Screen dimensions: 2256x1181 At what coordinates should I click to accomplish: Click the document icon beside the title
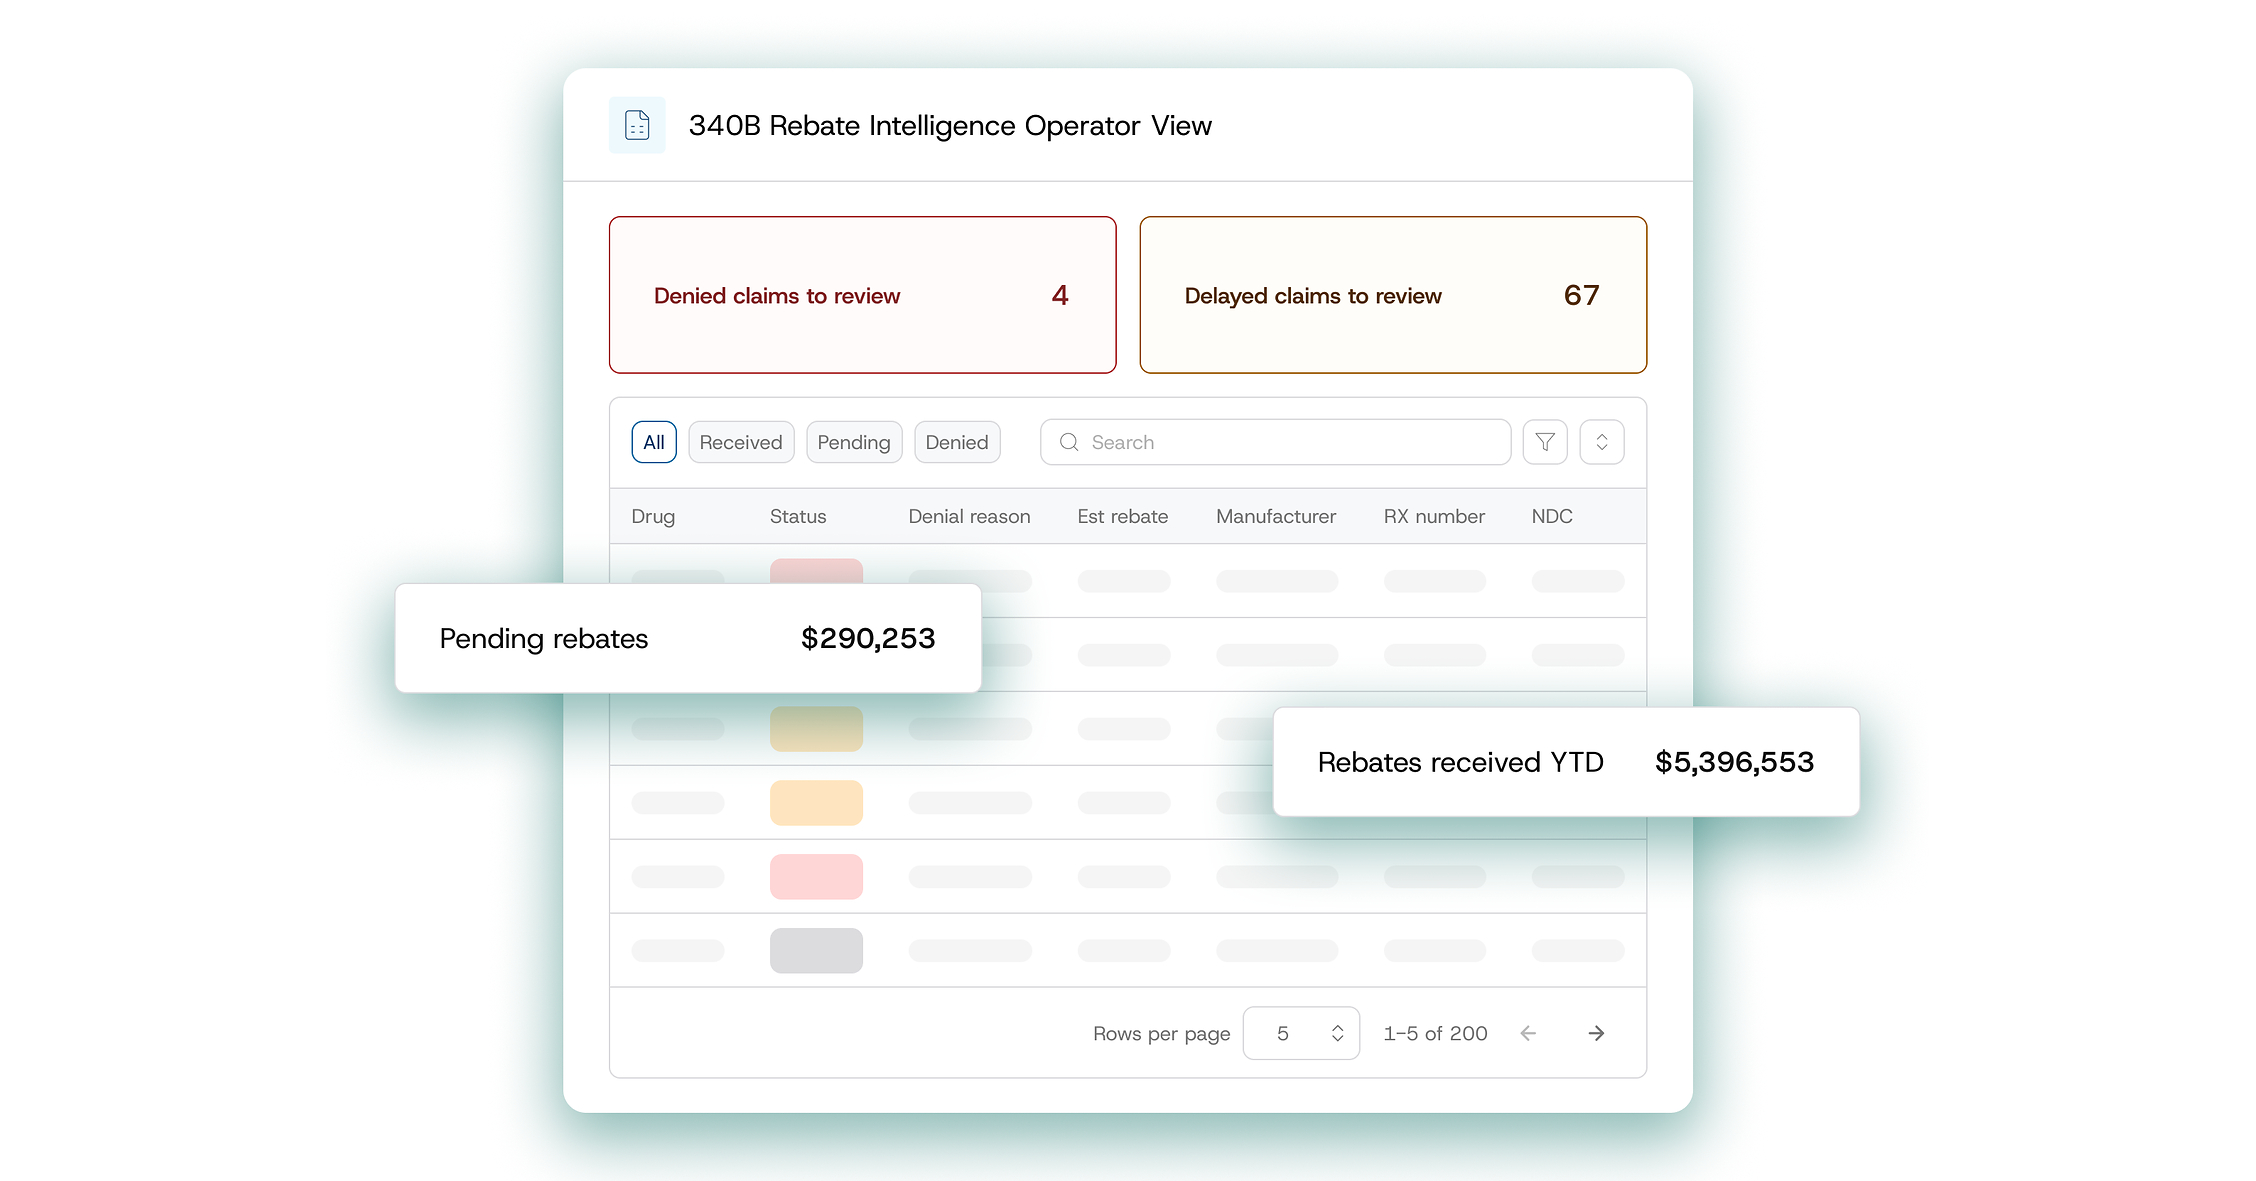pos(637,125)
